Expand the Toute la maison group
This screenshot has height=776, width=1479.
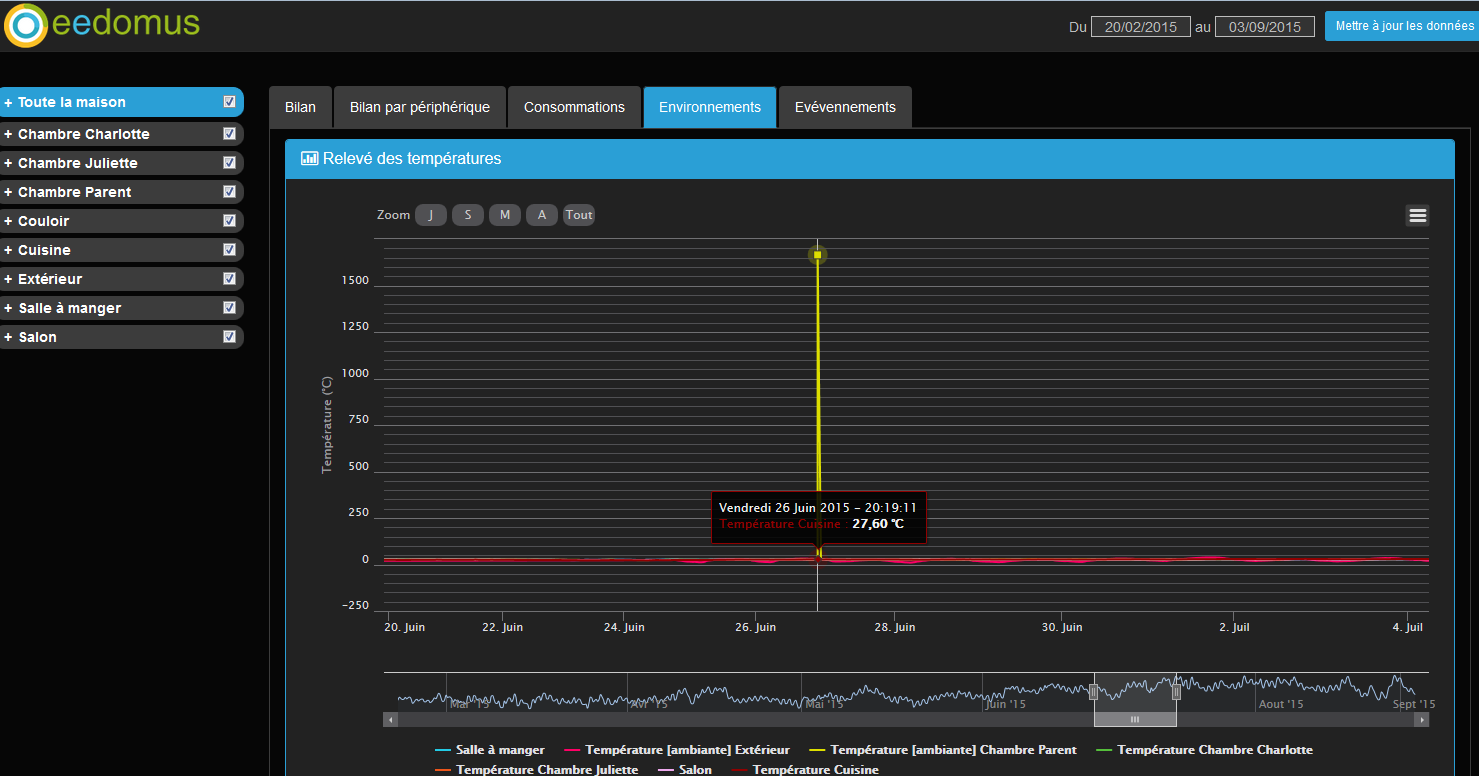[8, 103]
